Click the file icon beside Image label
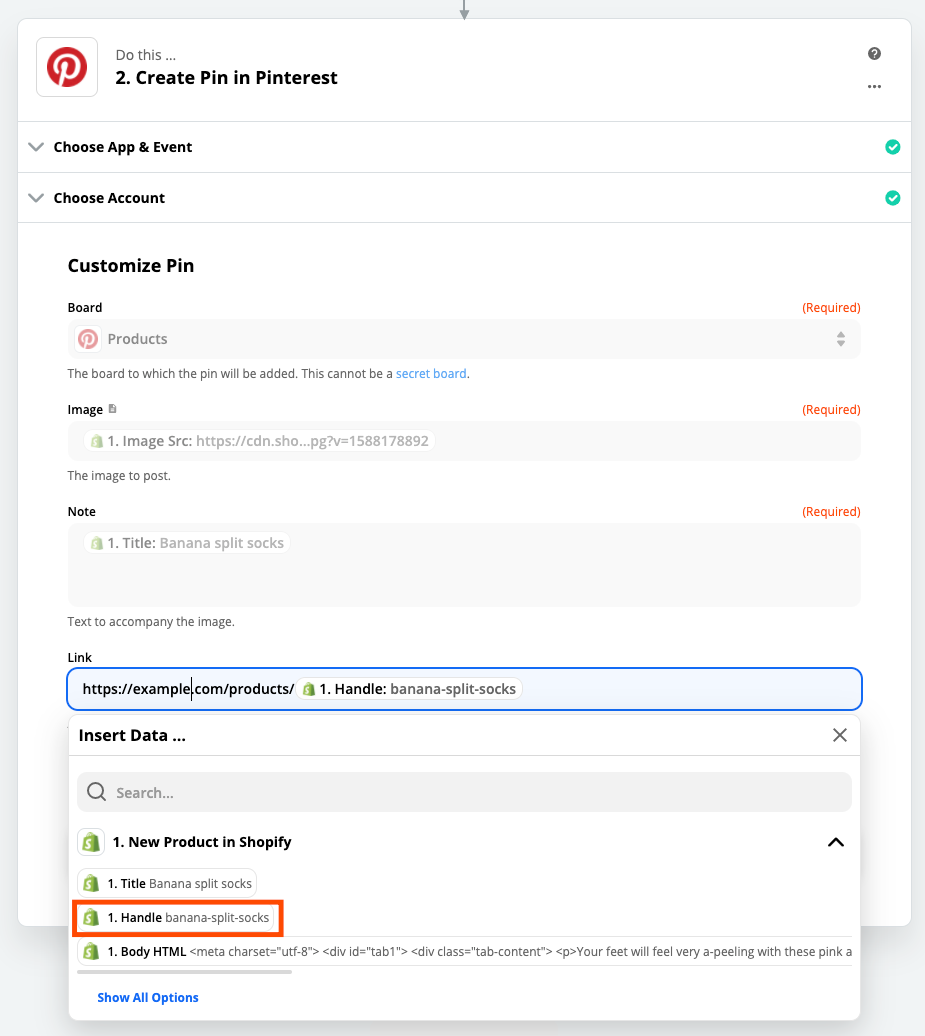Viewport: 925px width, 1036px height. click(x=112, y=409)
